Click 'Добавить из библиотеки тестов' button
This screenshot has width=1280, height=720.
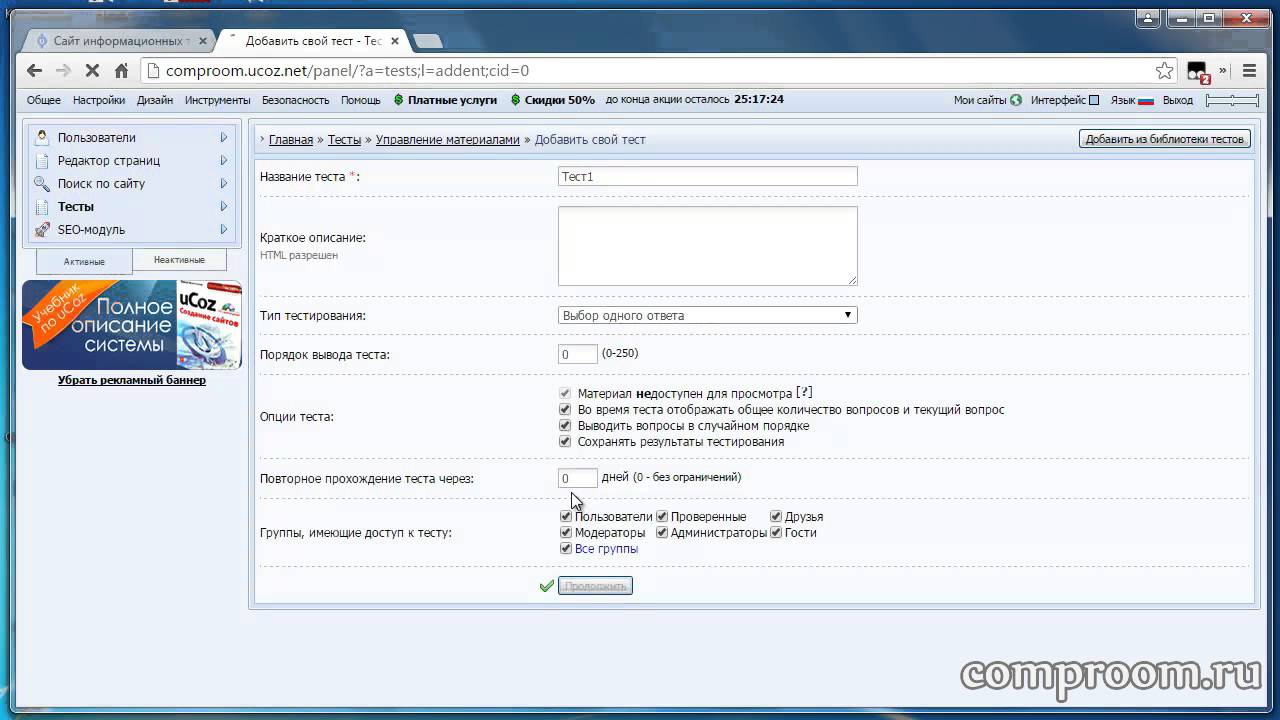click(x=1165, y=139)
